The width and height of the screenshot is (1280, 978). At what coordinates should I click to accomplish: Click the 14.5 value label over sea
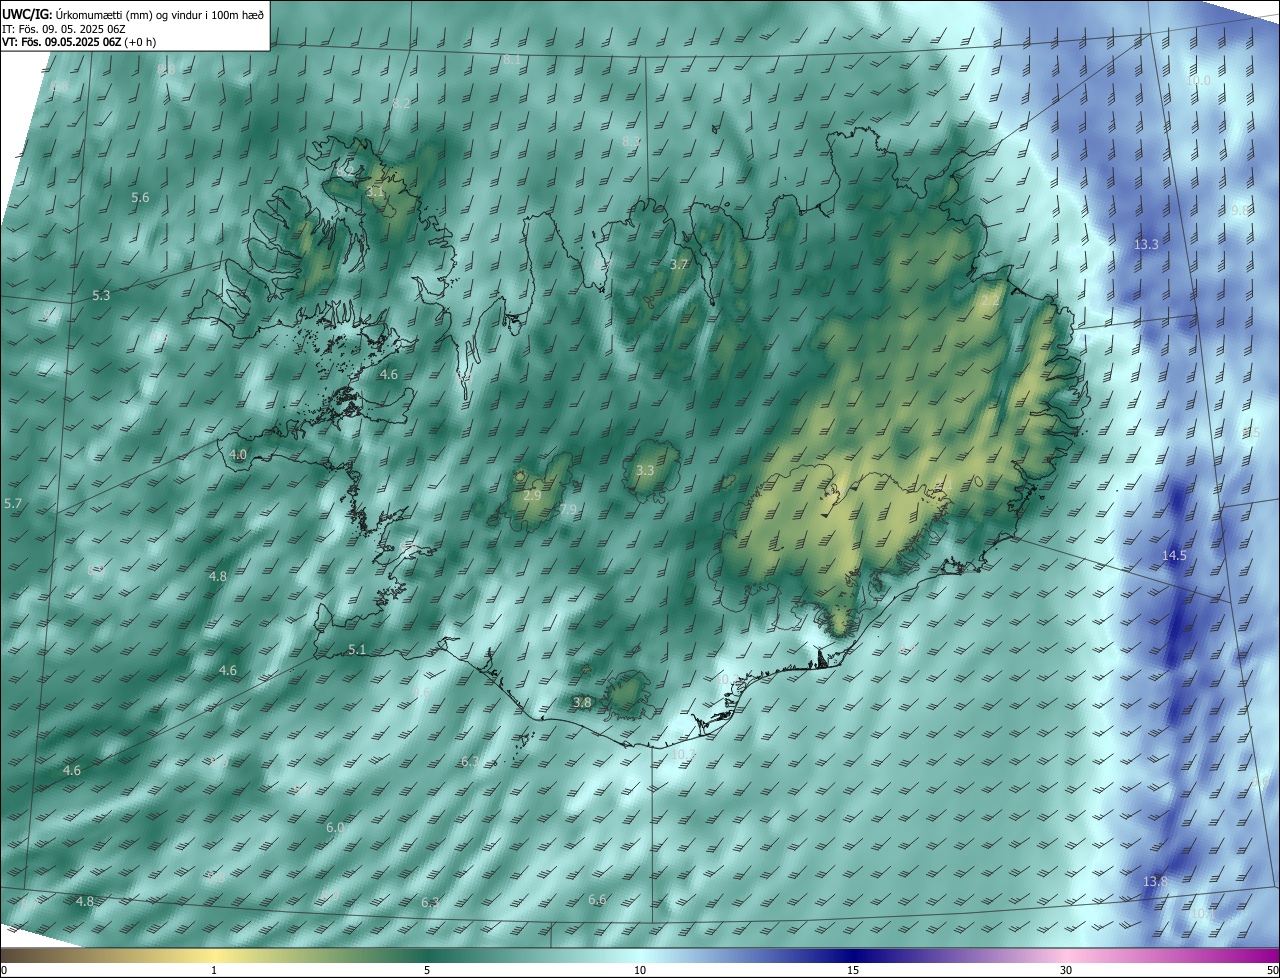click(x=1174, y=555)
